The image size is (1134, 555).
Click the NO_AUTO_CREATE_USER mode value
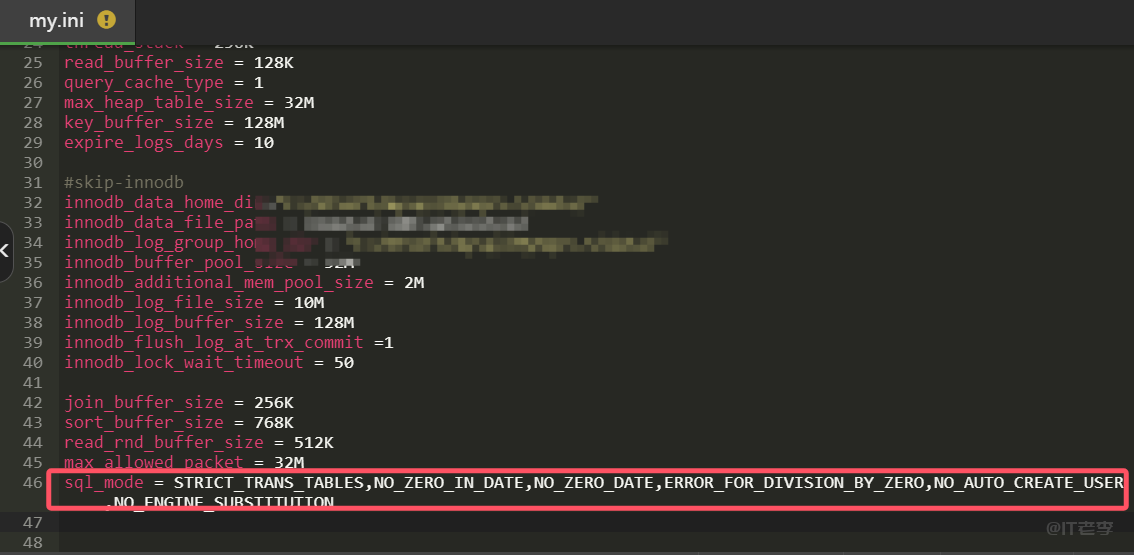(1028, 483)
